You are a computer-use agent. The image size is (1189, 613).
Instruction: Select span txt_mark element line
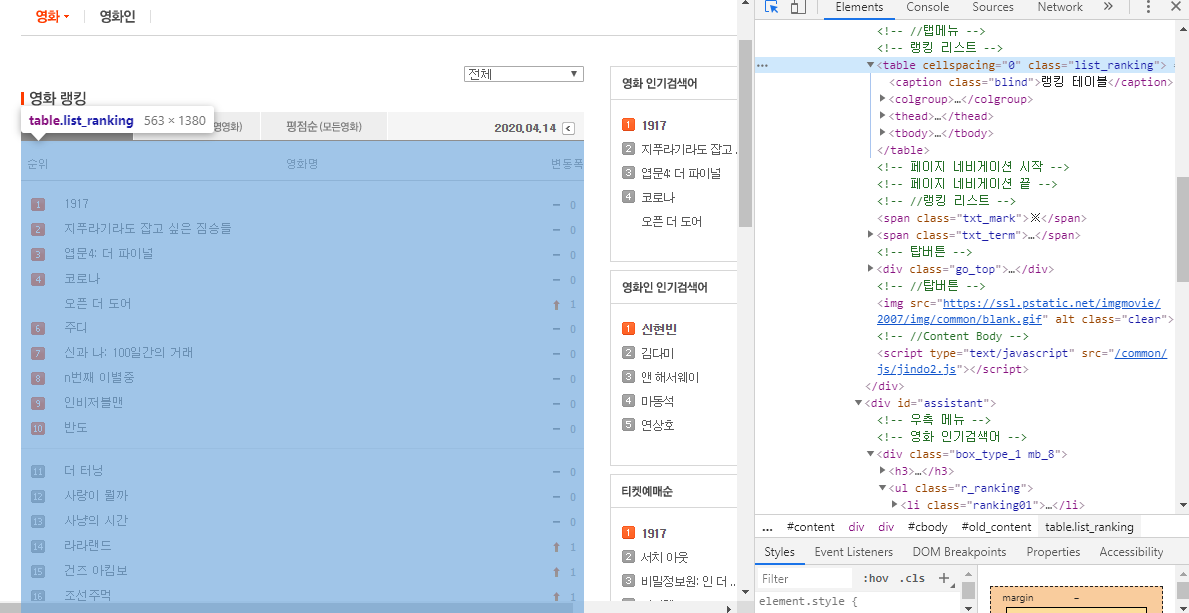coord(982,218)
